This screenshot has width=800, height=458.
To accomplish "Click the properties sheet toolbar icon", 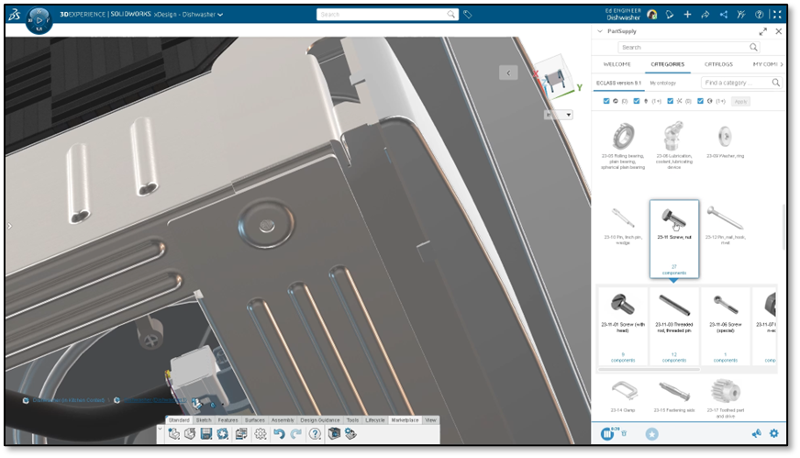I will [241, 434].
